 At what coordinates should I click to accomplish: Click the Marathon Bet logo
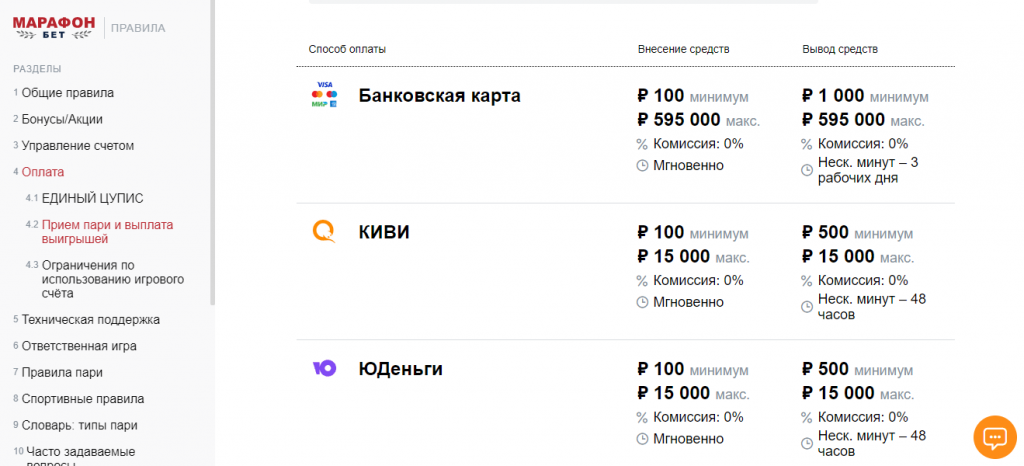[54, 27]
